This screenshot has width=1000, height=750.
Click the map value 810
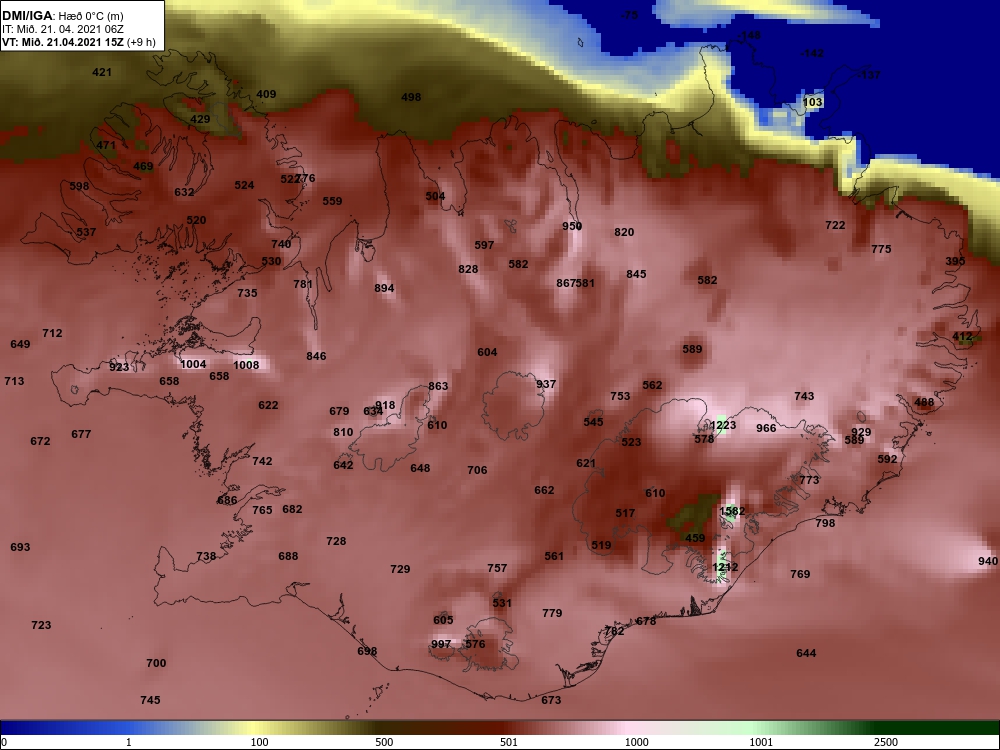[343, 432]
